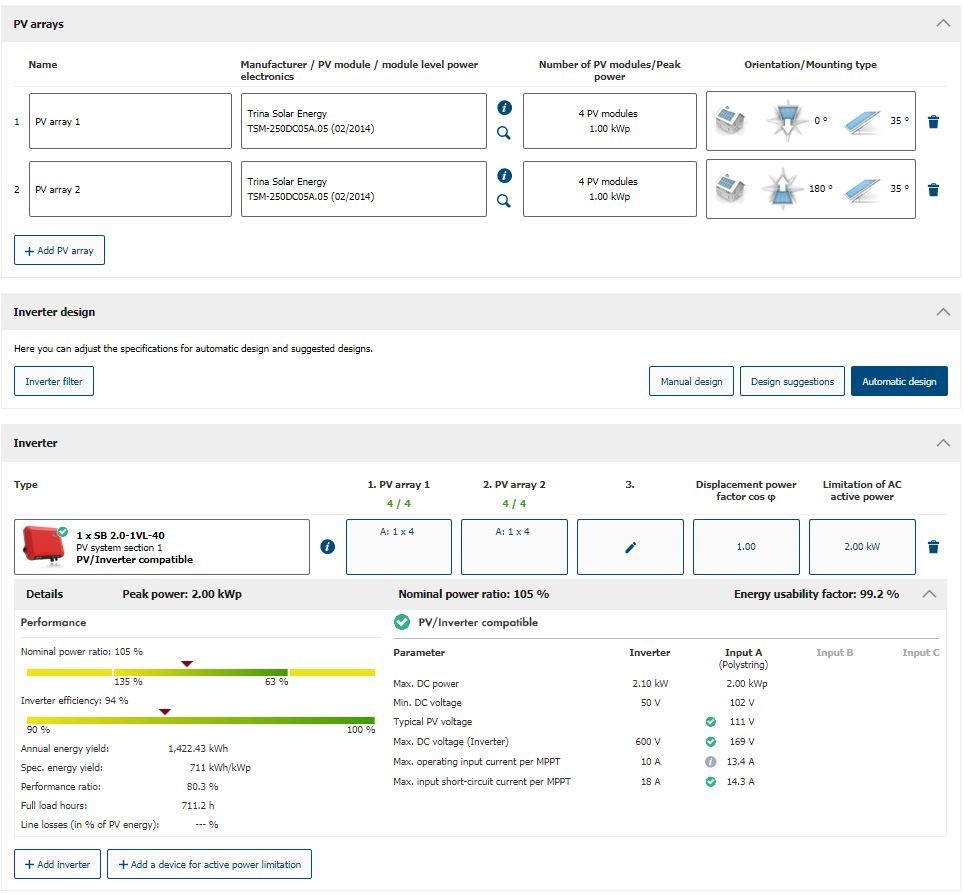Click info icon beside 13.4 A value

(710, 761)
